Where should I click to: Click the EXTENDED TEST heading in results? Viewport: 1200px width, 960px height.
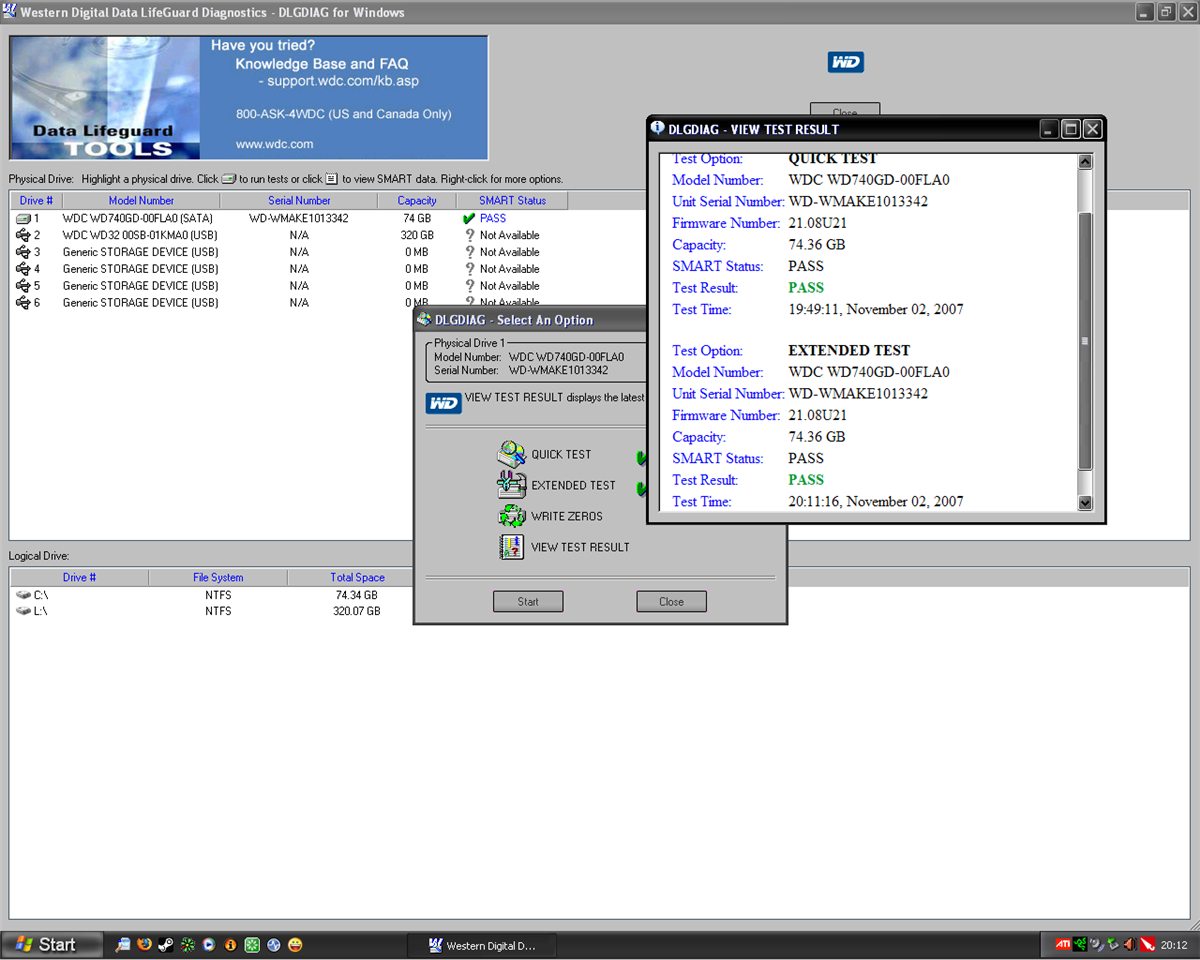(x=849, y=350)
